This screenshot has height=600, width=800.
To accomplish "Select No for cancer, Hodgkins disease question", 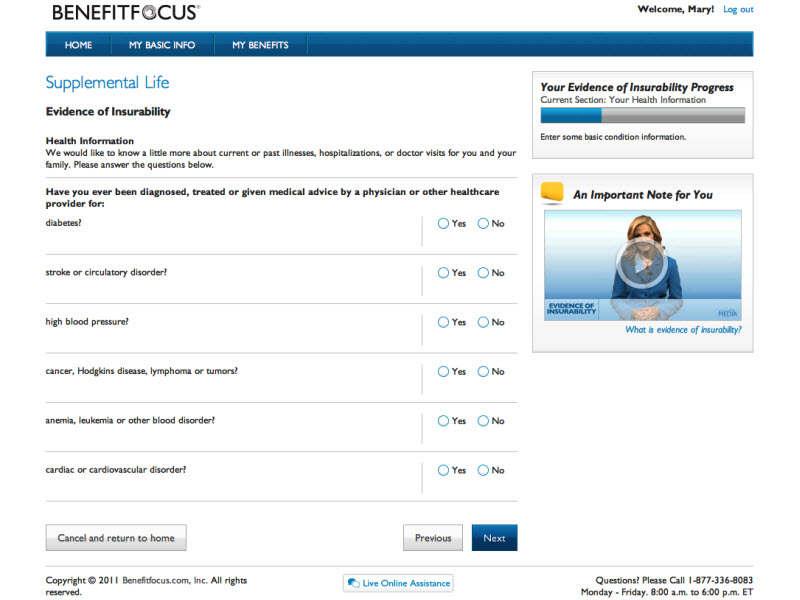I will coord(483,371).
